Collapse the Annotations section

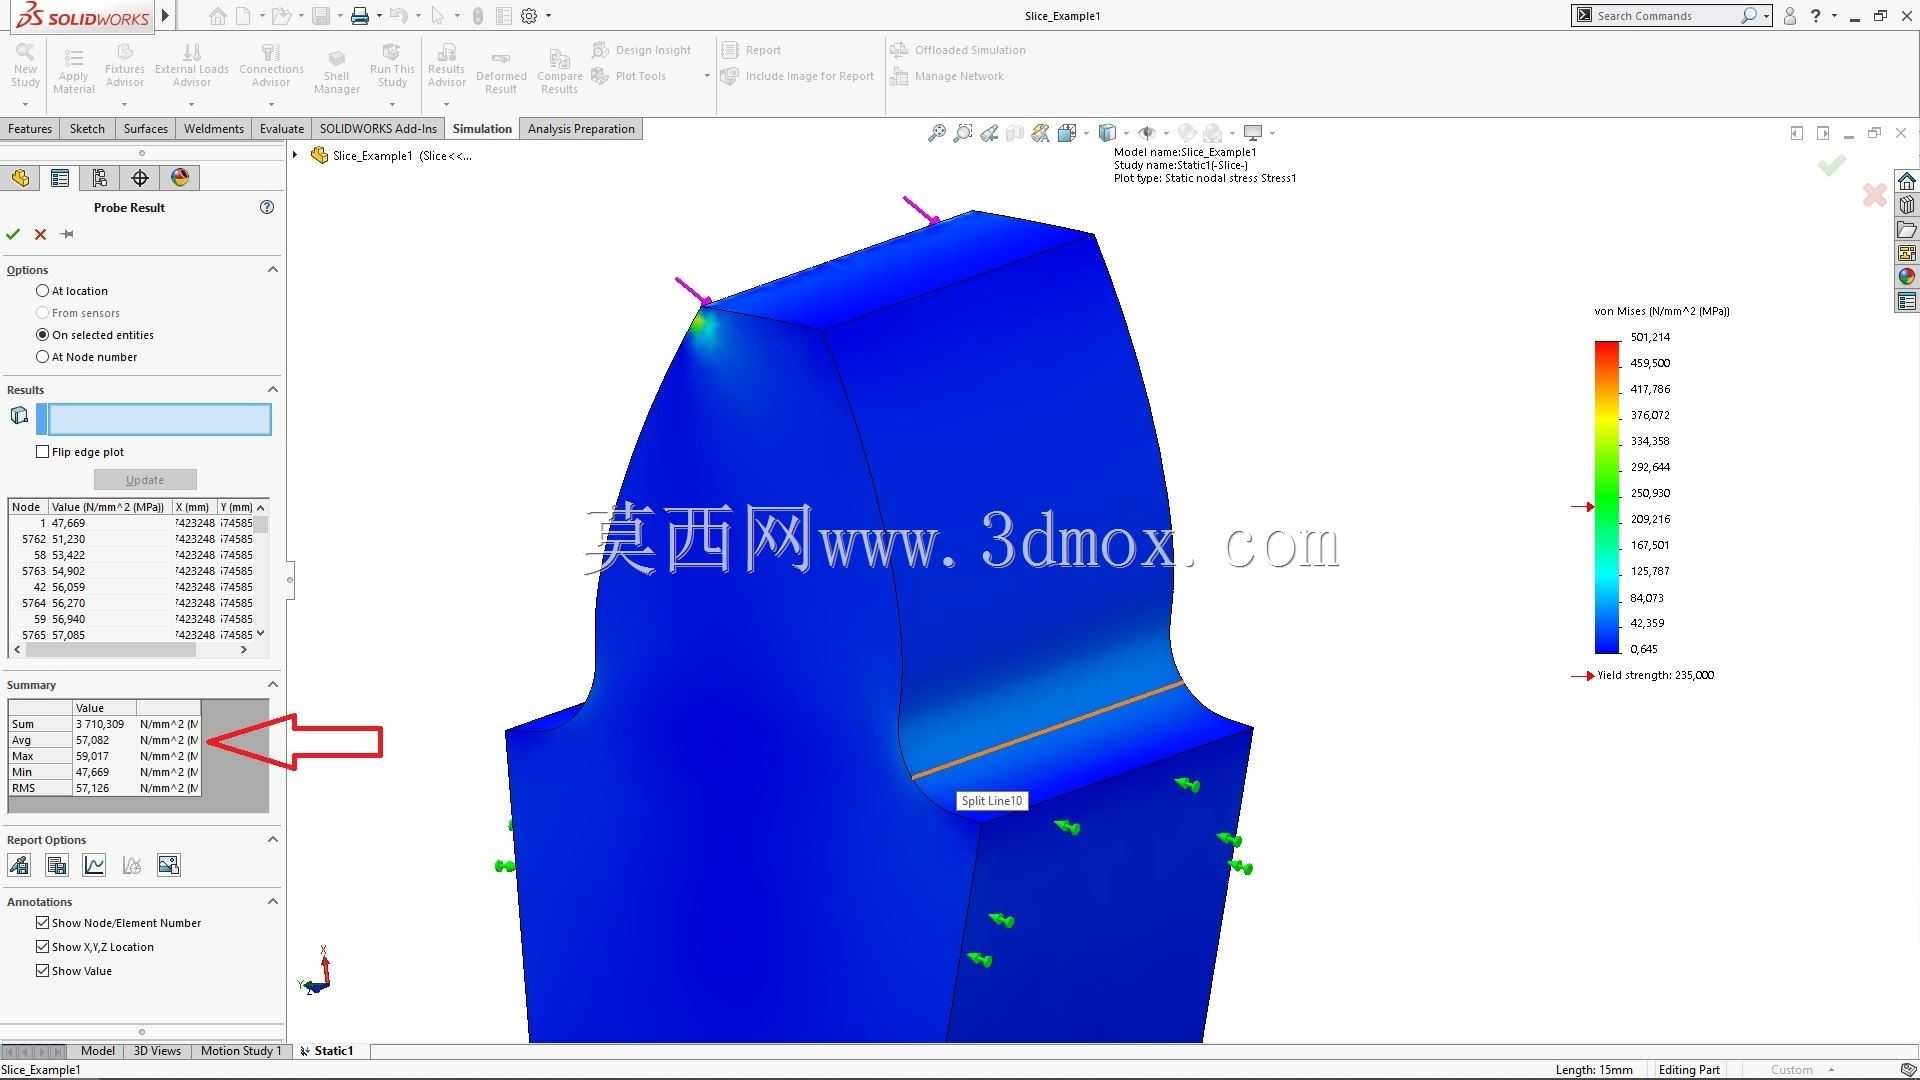tap(273, 901)
